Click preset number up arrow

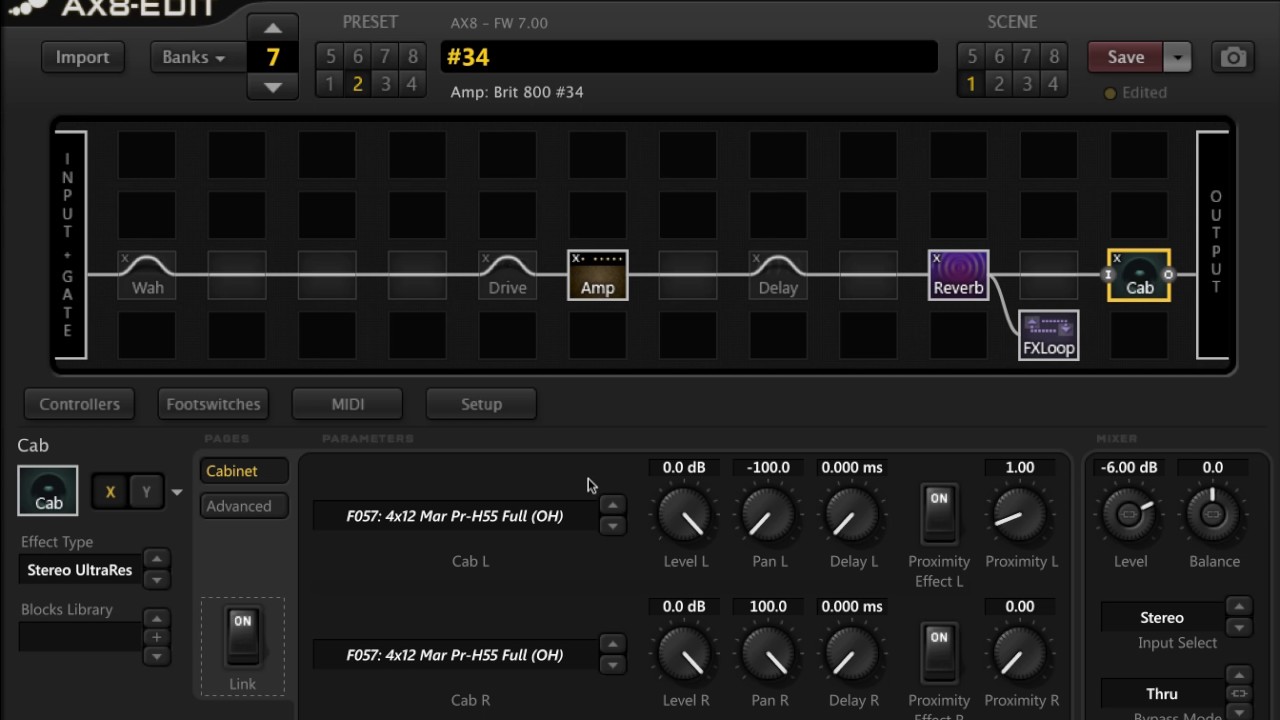(x=272, y=28)
